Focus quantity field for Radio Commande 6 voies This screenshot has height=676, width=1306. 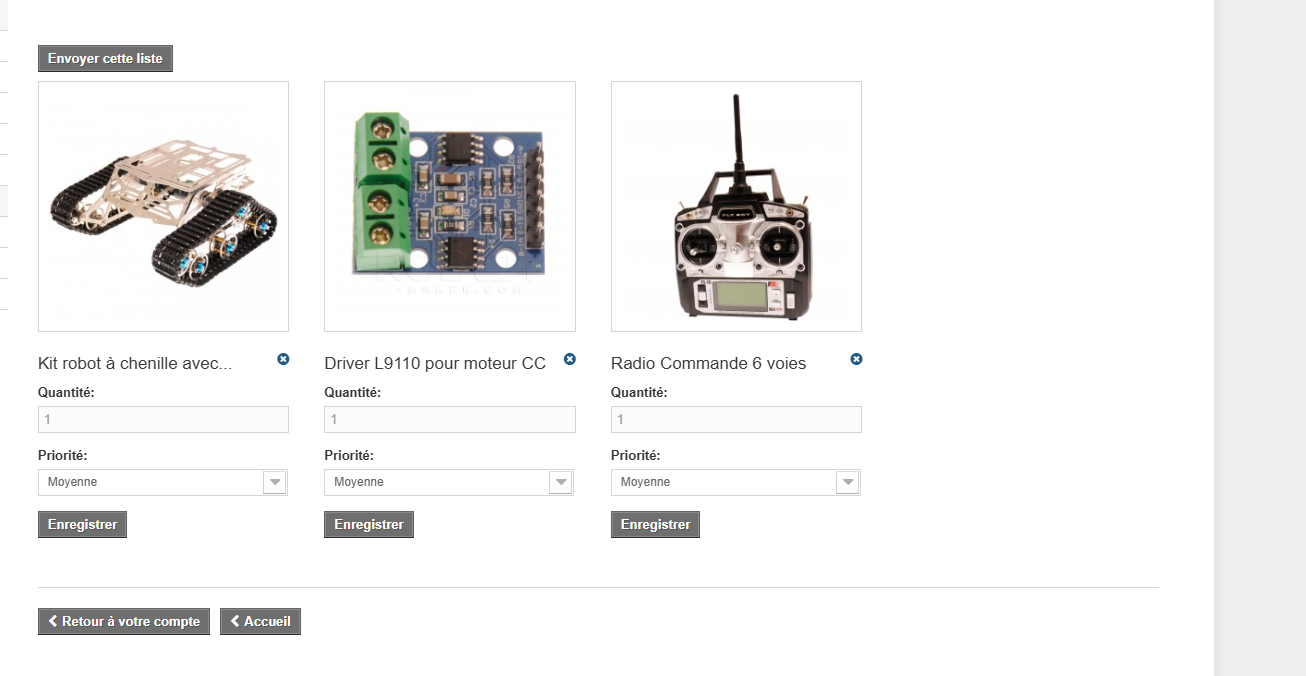click(736, 420)
